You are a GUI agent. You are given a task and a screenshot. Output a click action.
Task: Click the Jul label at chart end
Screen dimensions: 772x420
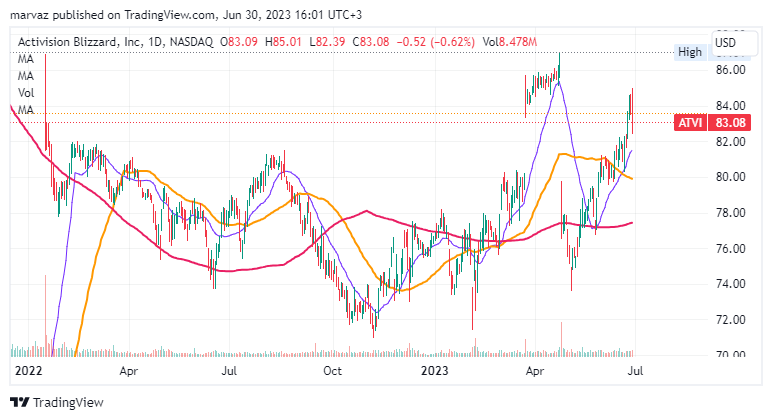[x=635, y=371]
